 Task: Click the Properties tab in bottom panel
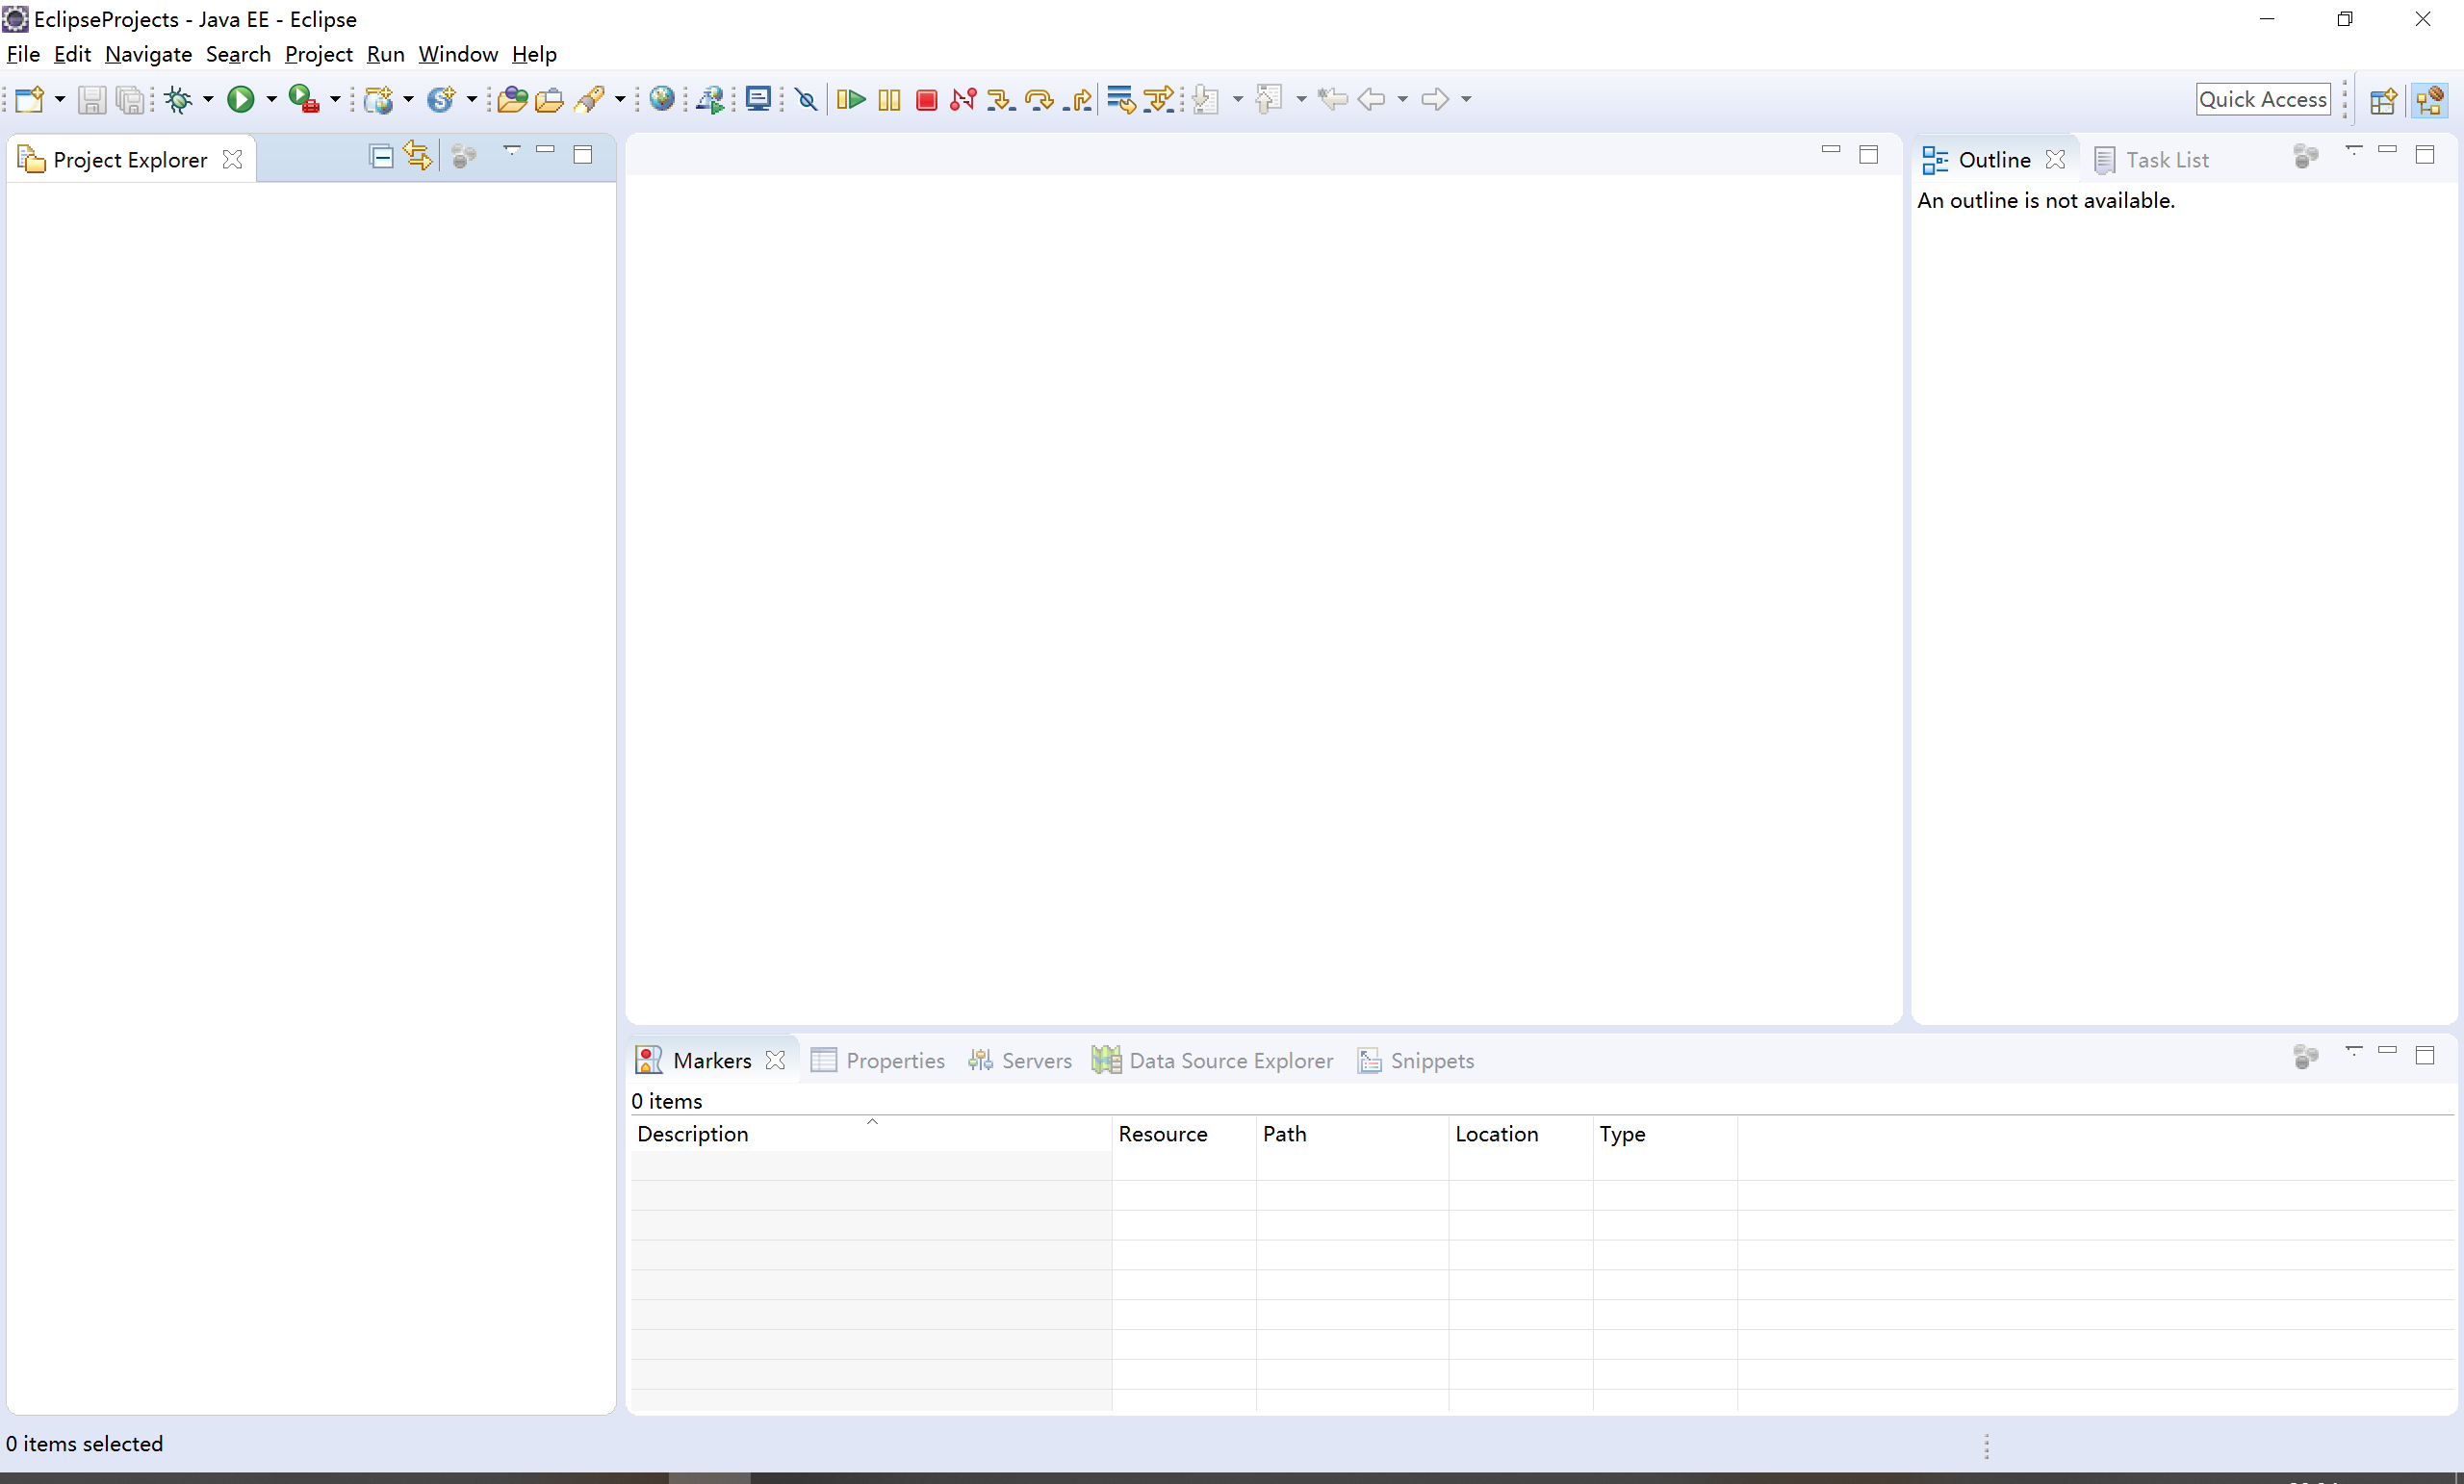click(894, 1060)
